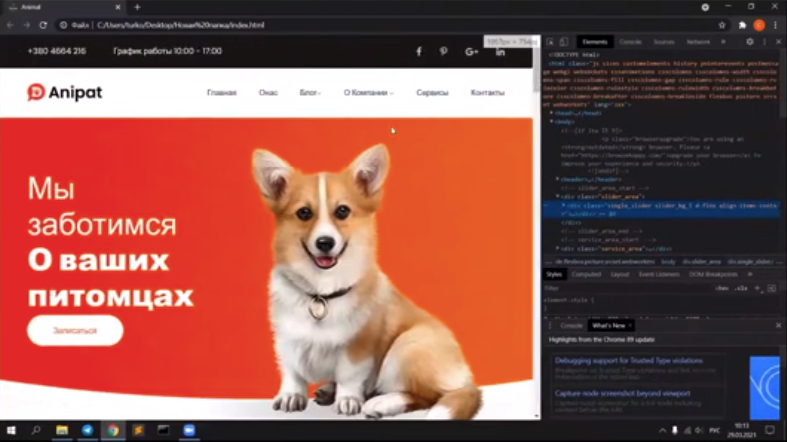The height and width of the screenshot is (442, 787).
Task: Open the Блог dropdown menu
Action: click(310, 93)
